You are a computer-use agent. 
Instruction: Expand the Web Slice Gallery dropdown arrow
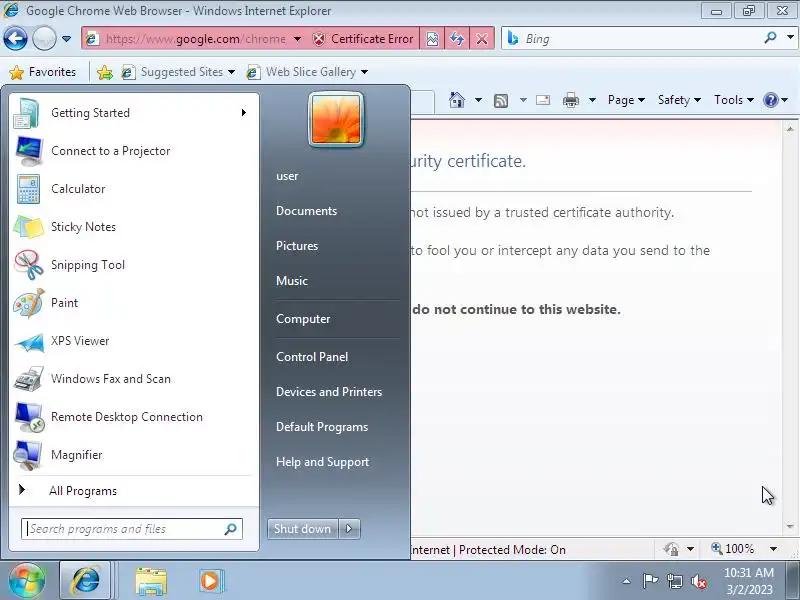(x=364, y=72)
